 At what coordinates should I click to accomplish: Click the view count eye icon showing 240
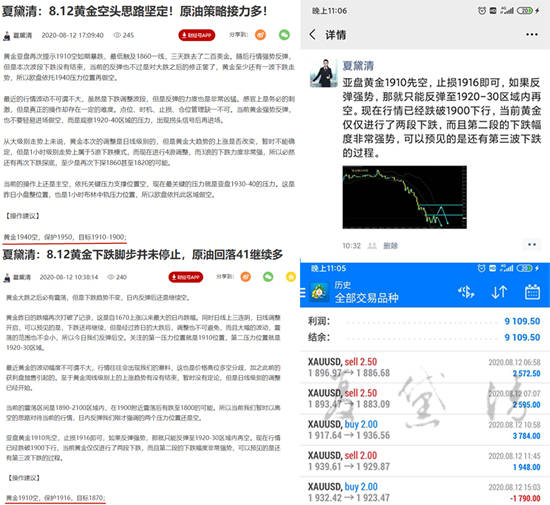(110, 277)
